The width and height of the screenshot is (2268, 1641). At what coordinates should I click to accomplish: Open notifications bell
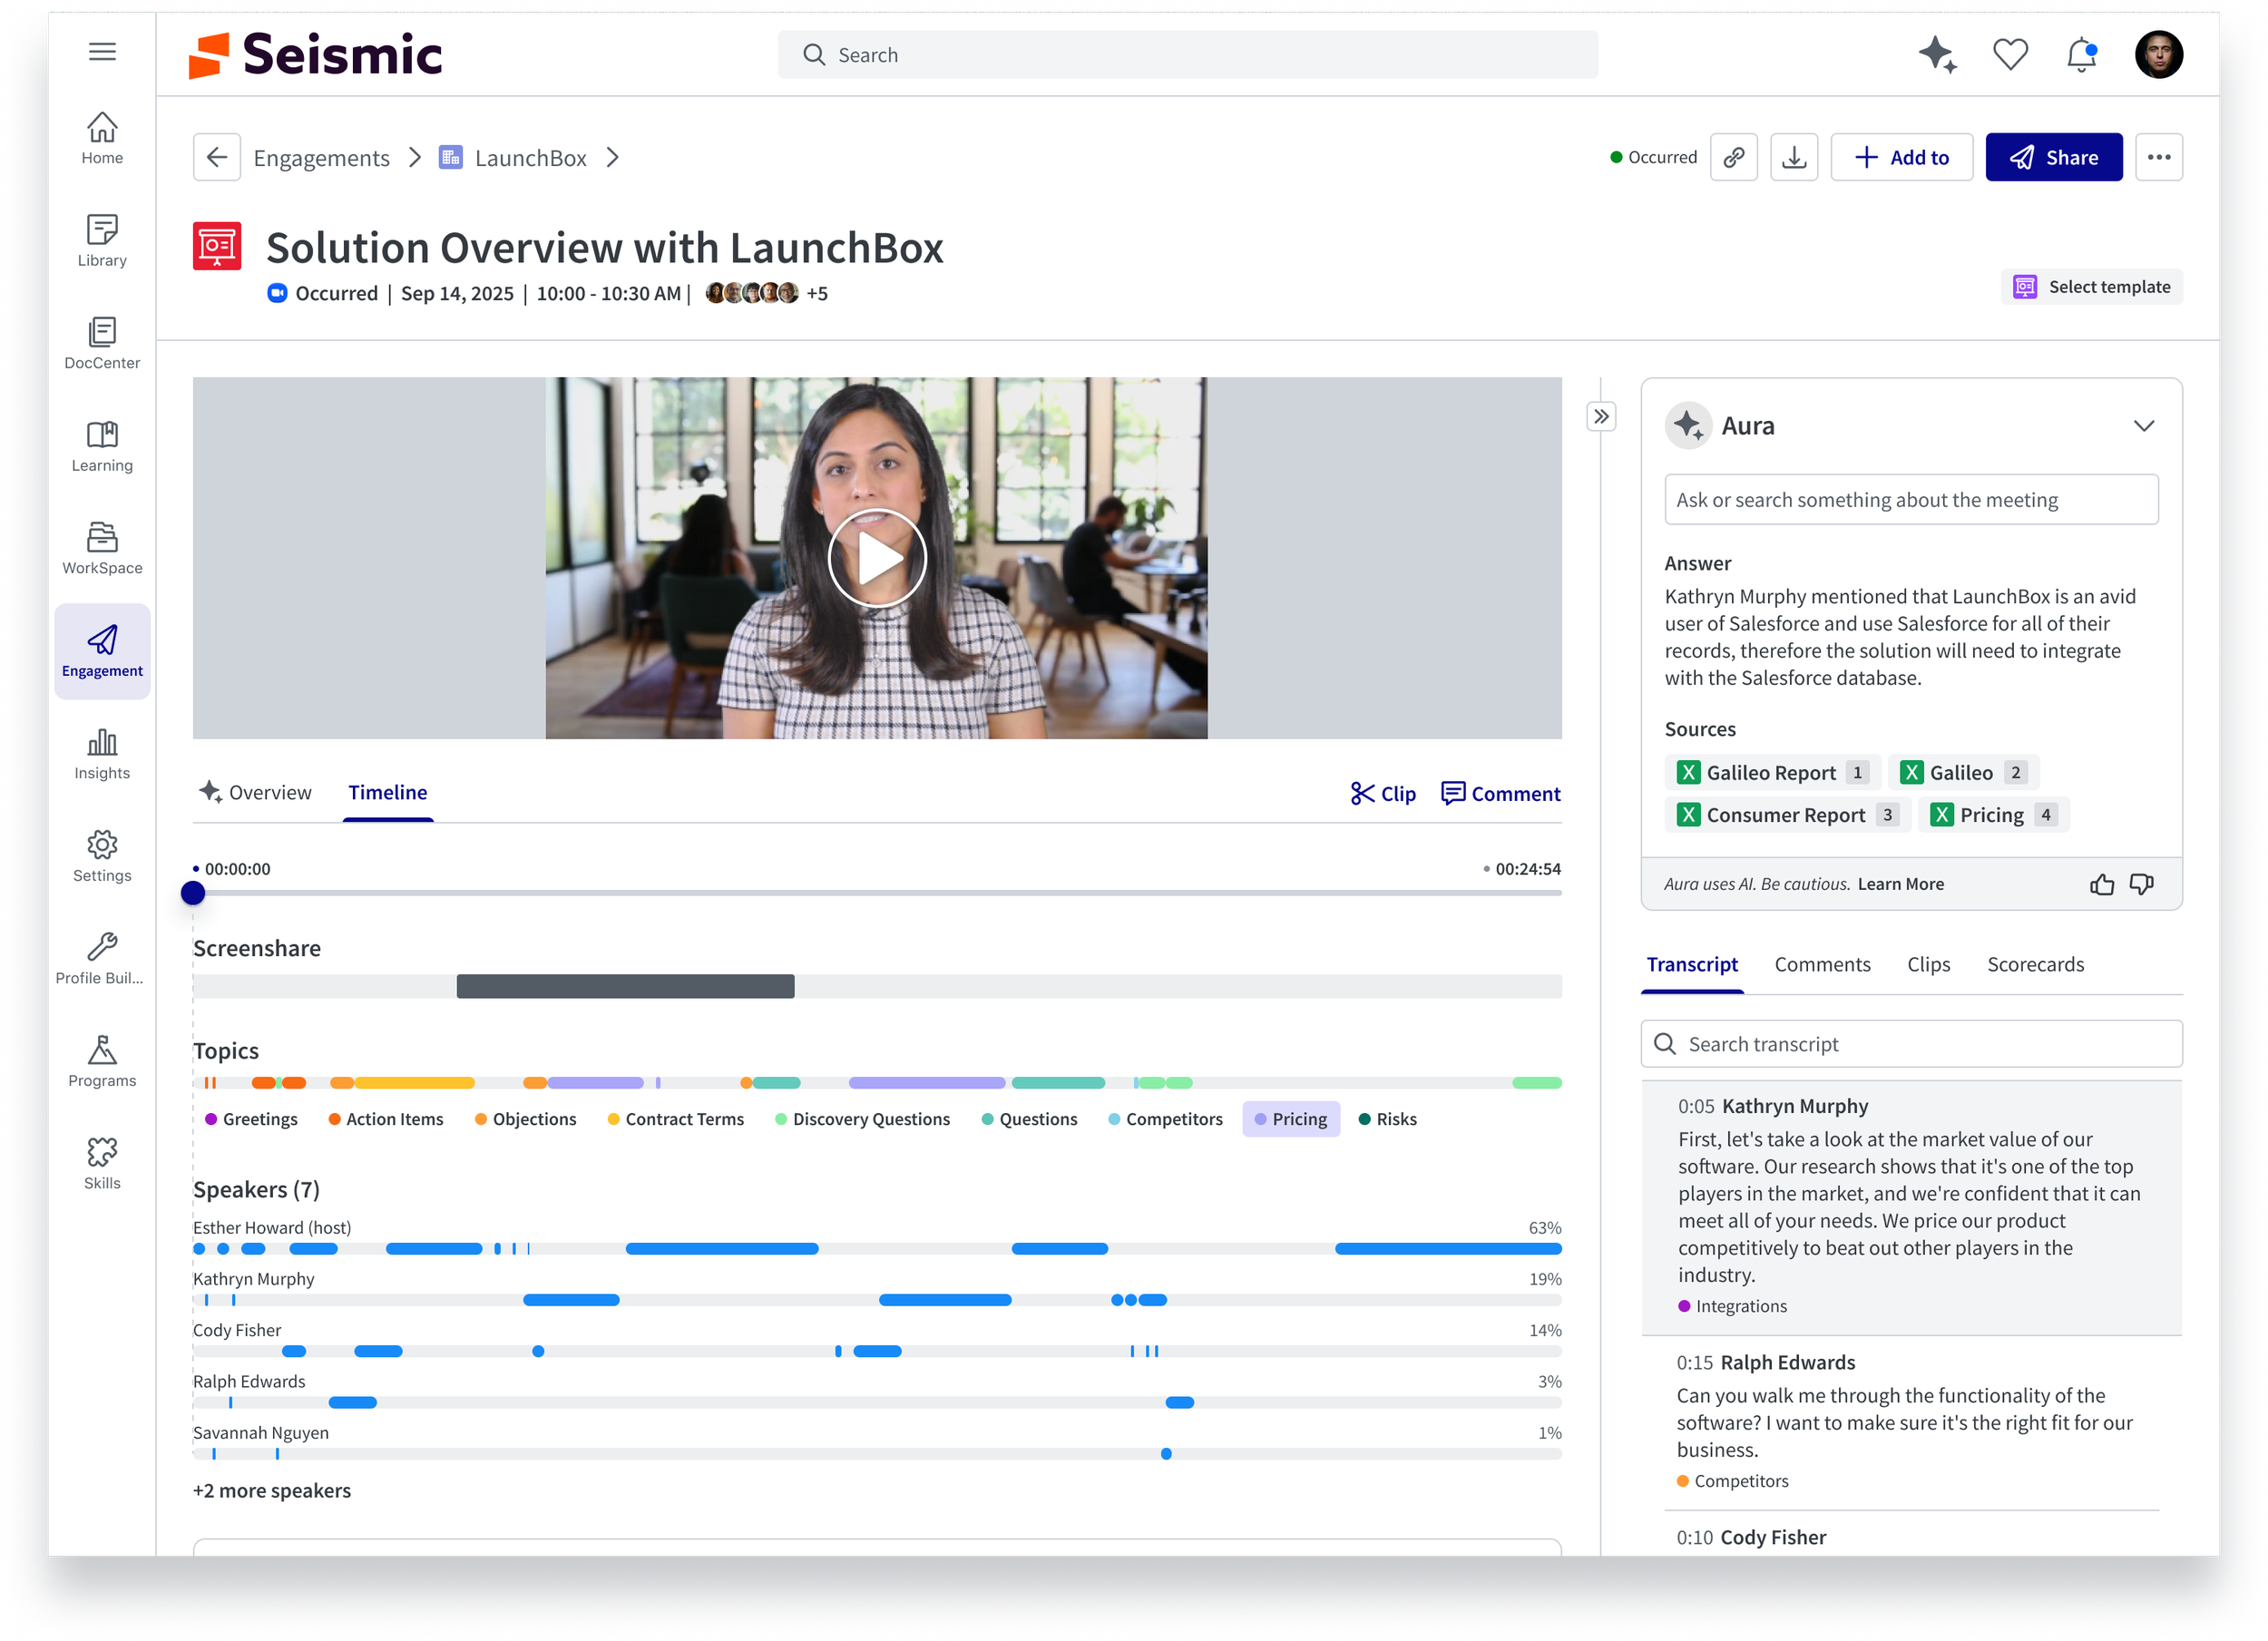click(x=2082, y=54)
